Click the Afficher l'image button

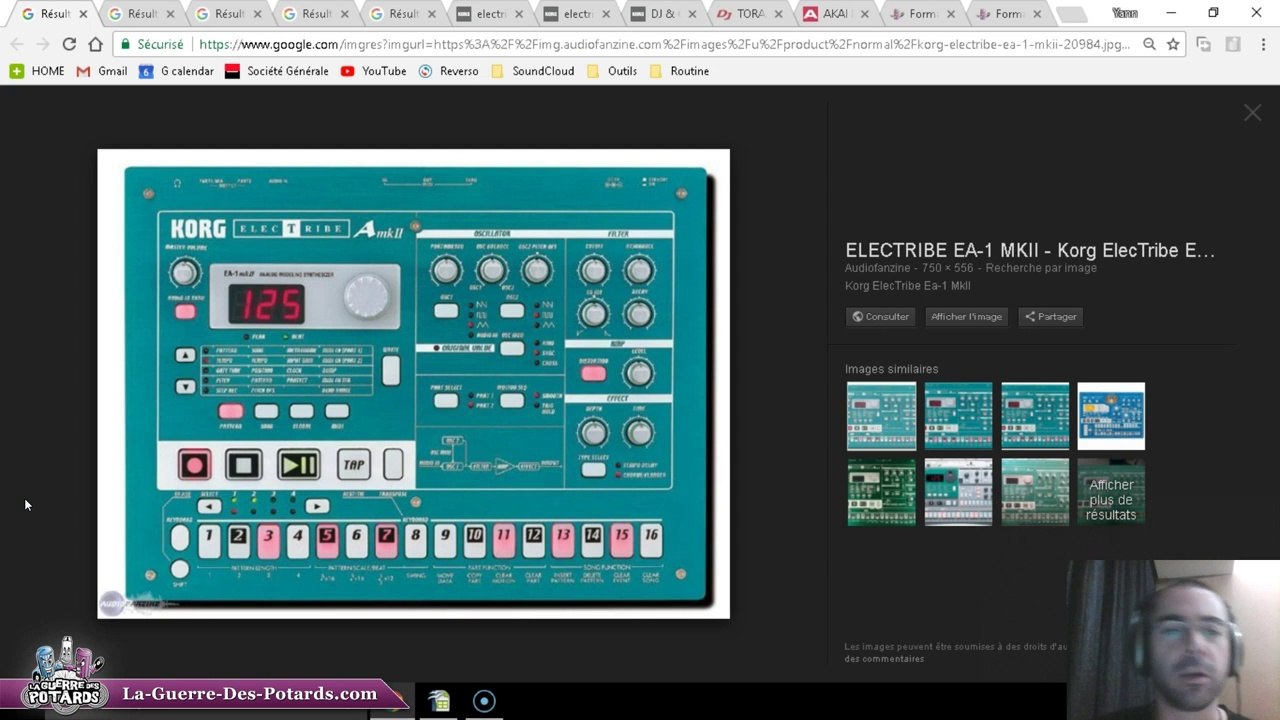tap(966, 316)
